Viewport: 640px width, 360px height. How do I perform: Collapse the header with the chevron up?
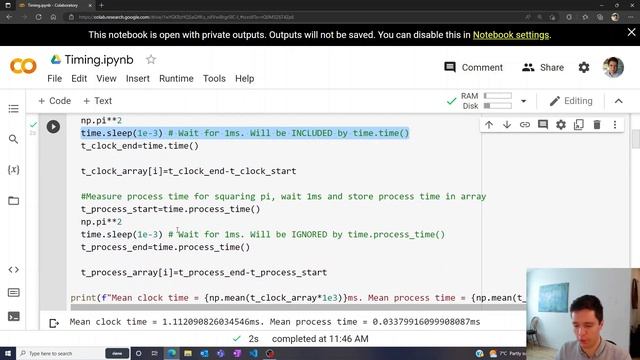pos(619,101)
